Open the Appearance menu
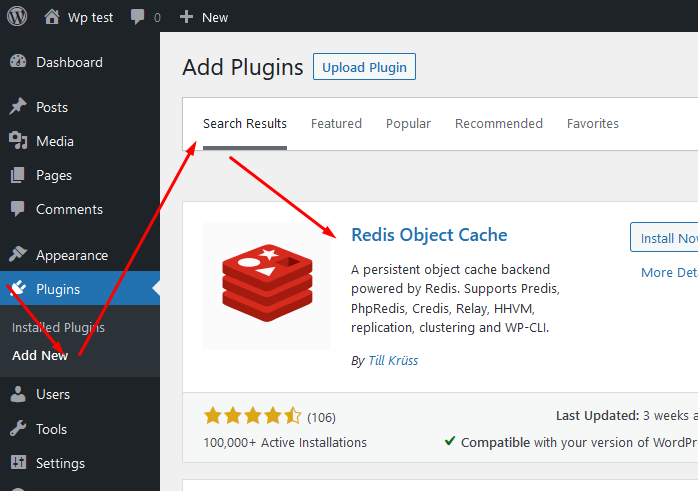The height and width of the screenshot is (491, 698). (x=71, y=255)
